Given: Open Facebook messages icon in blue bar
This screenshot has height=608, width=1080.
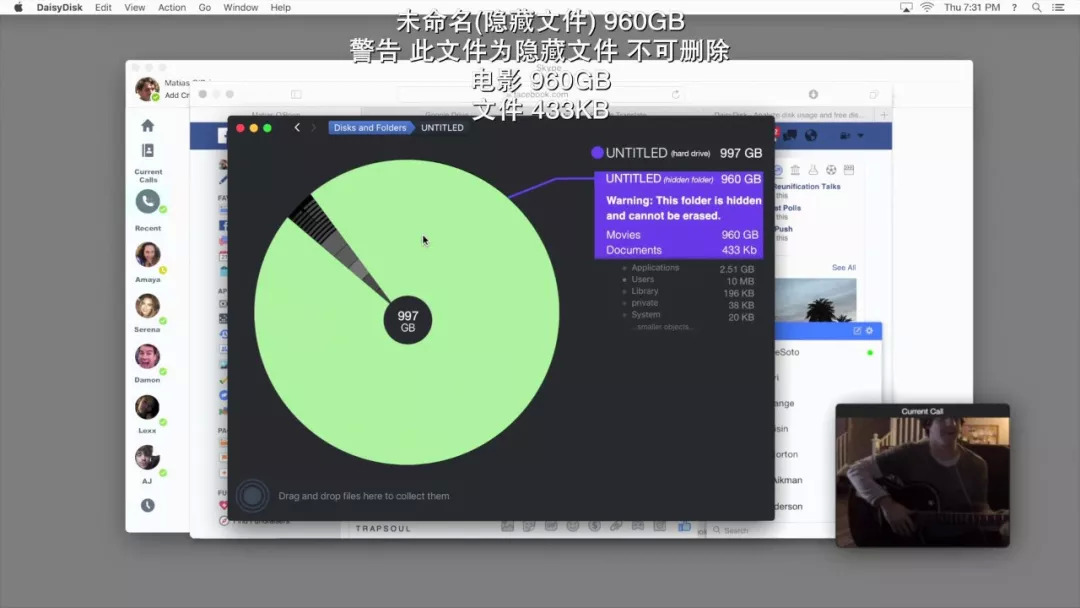Looking at the screenshot, I should tap(790, 136).
